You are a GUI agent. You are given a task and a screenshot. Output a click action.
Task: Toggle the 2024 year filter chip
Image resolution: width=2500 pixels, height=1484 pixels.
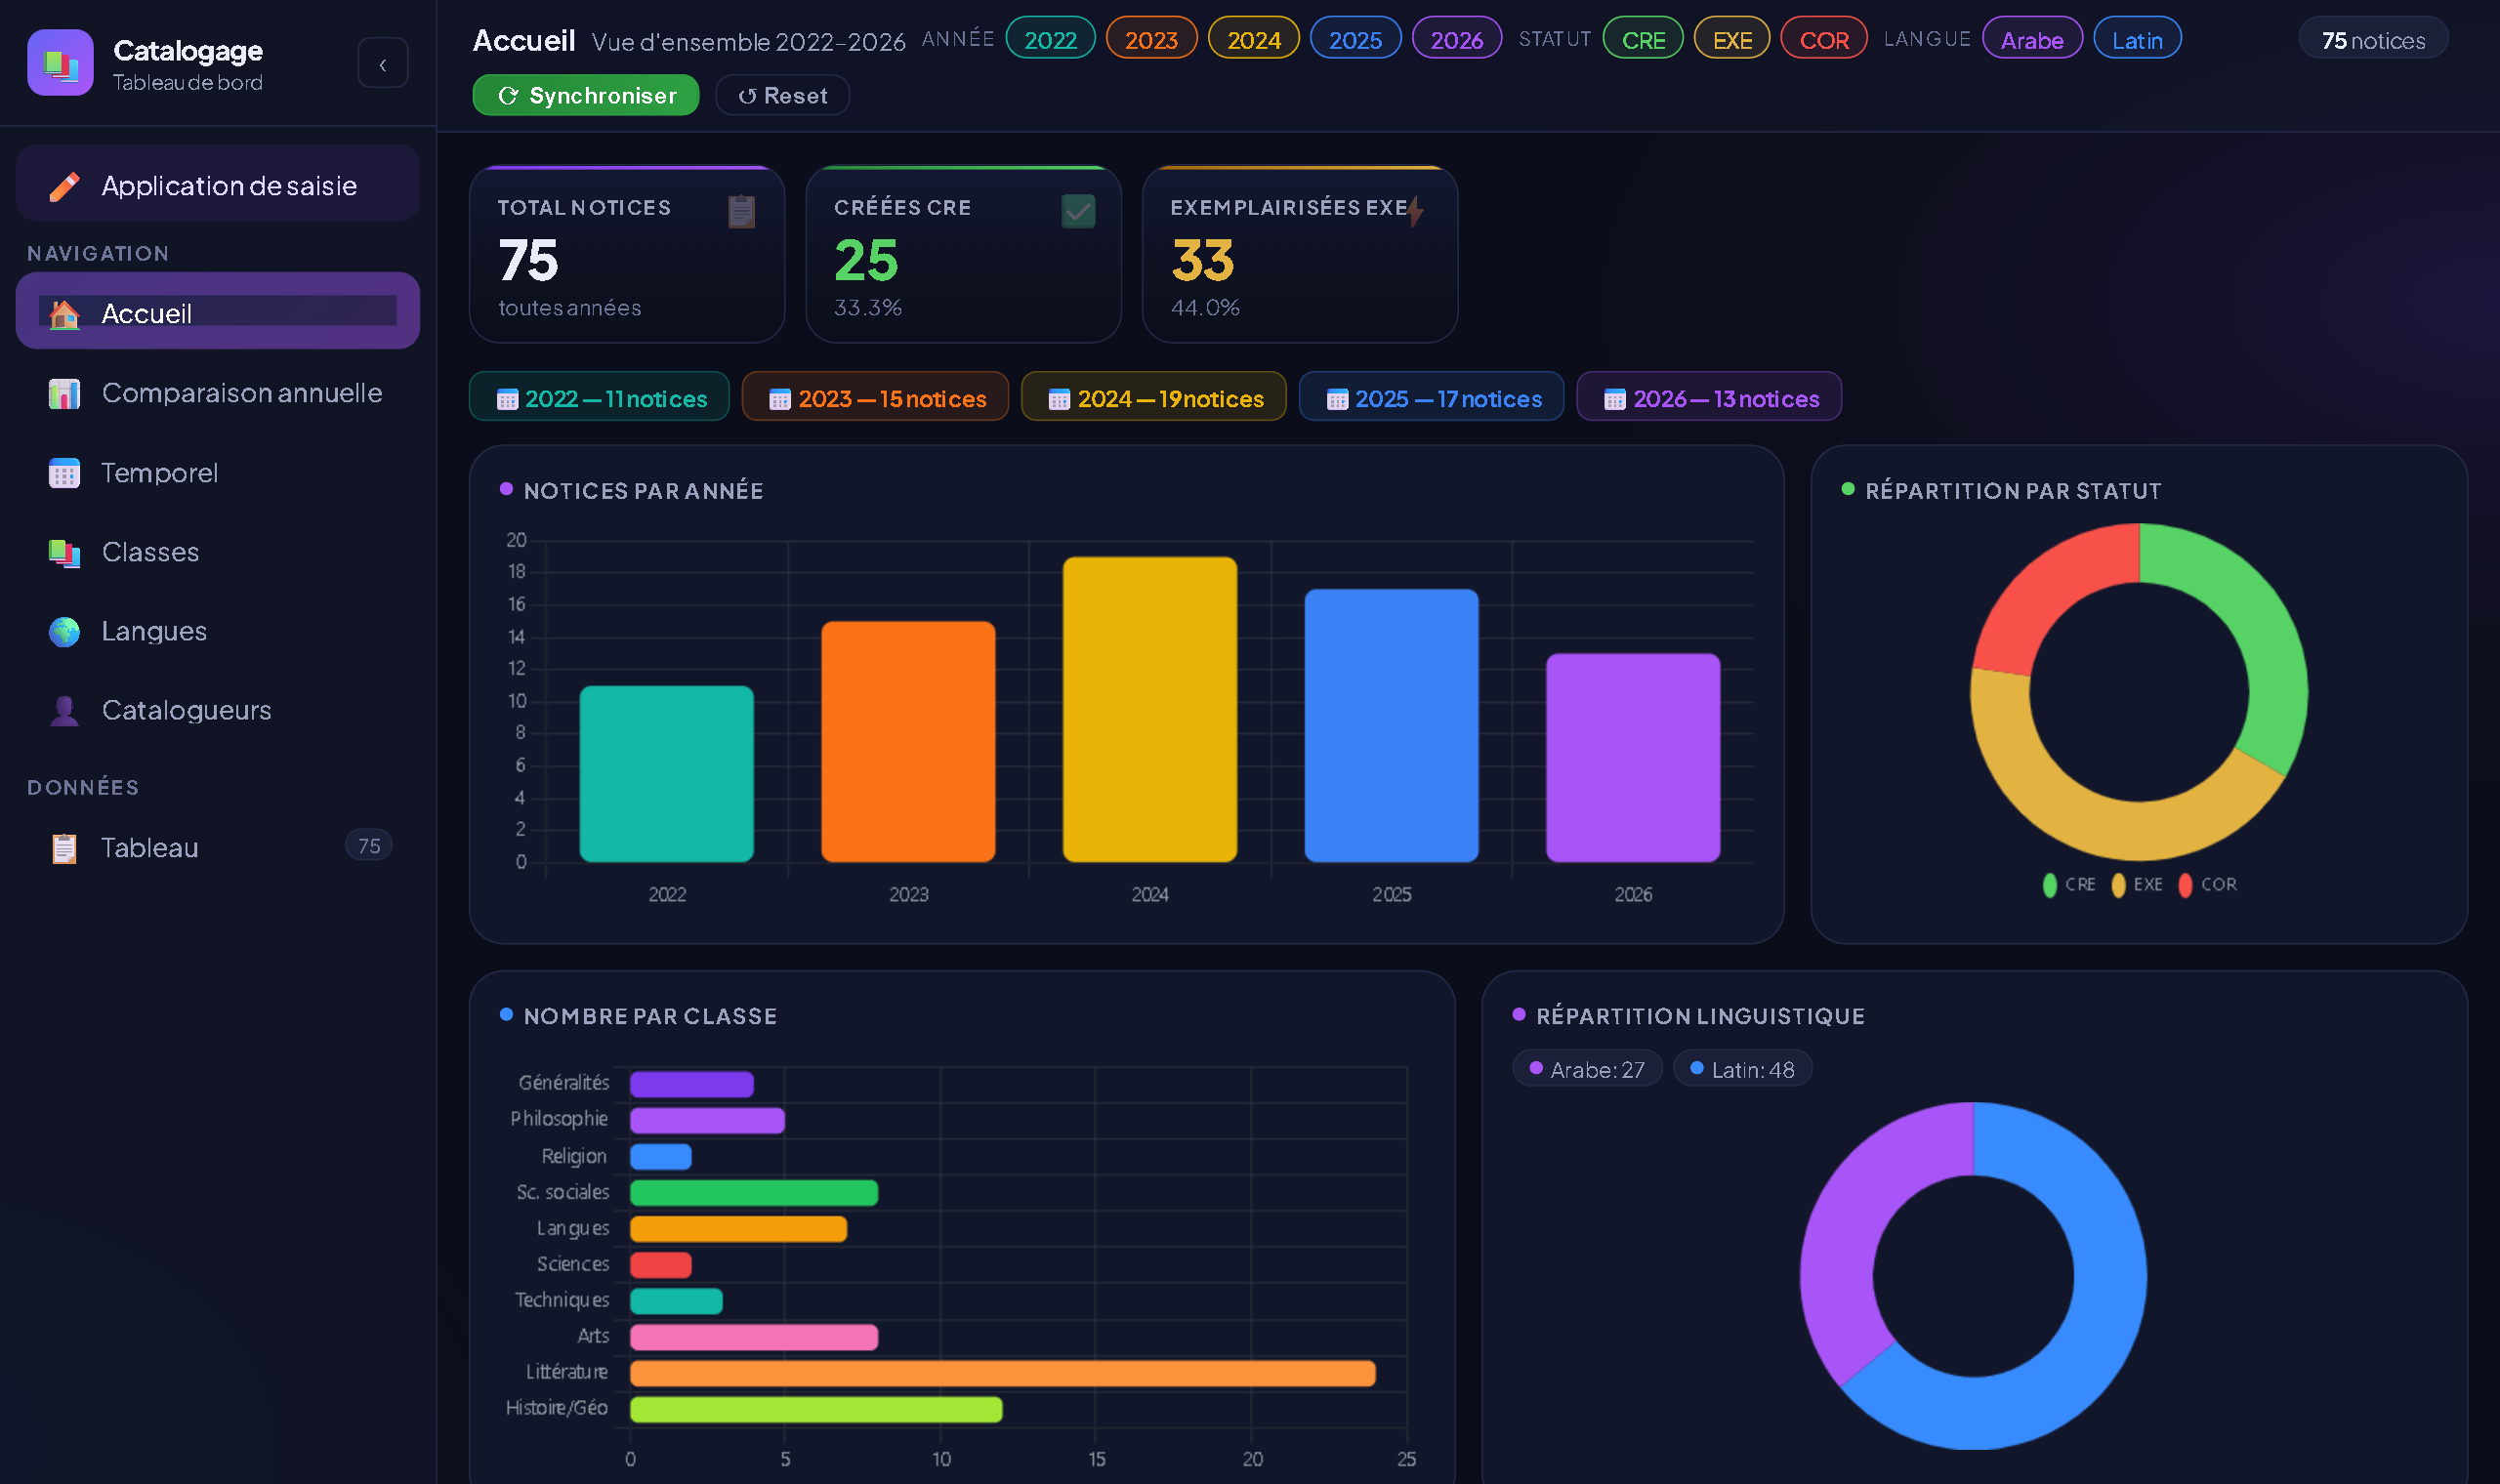point(1254,40)
